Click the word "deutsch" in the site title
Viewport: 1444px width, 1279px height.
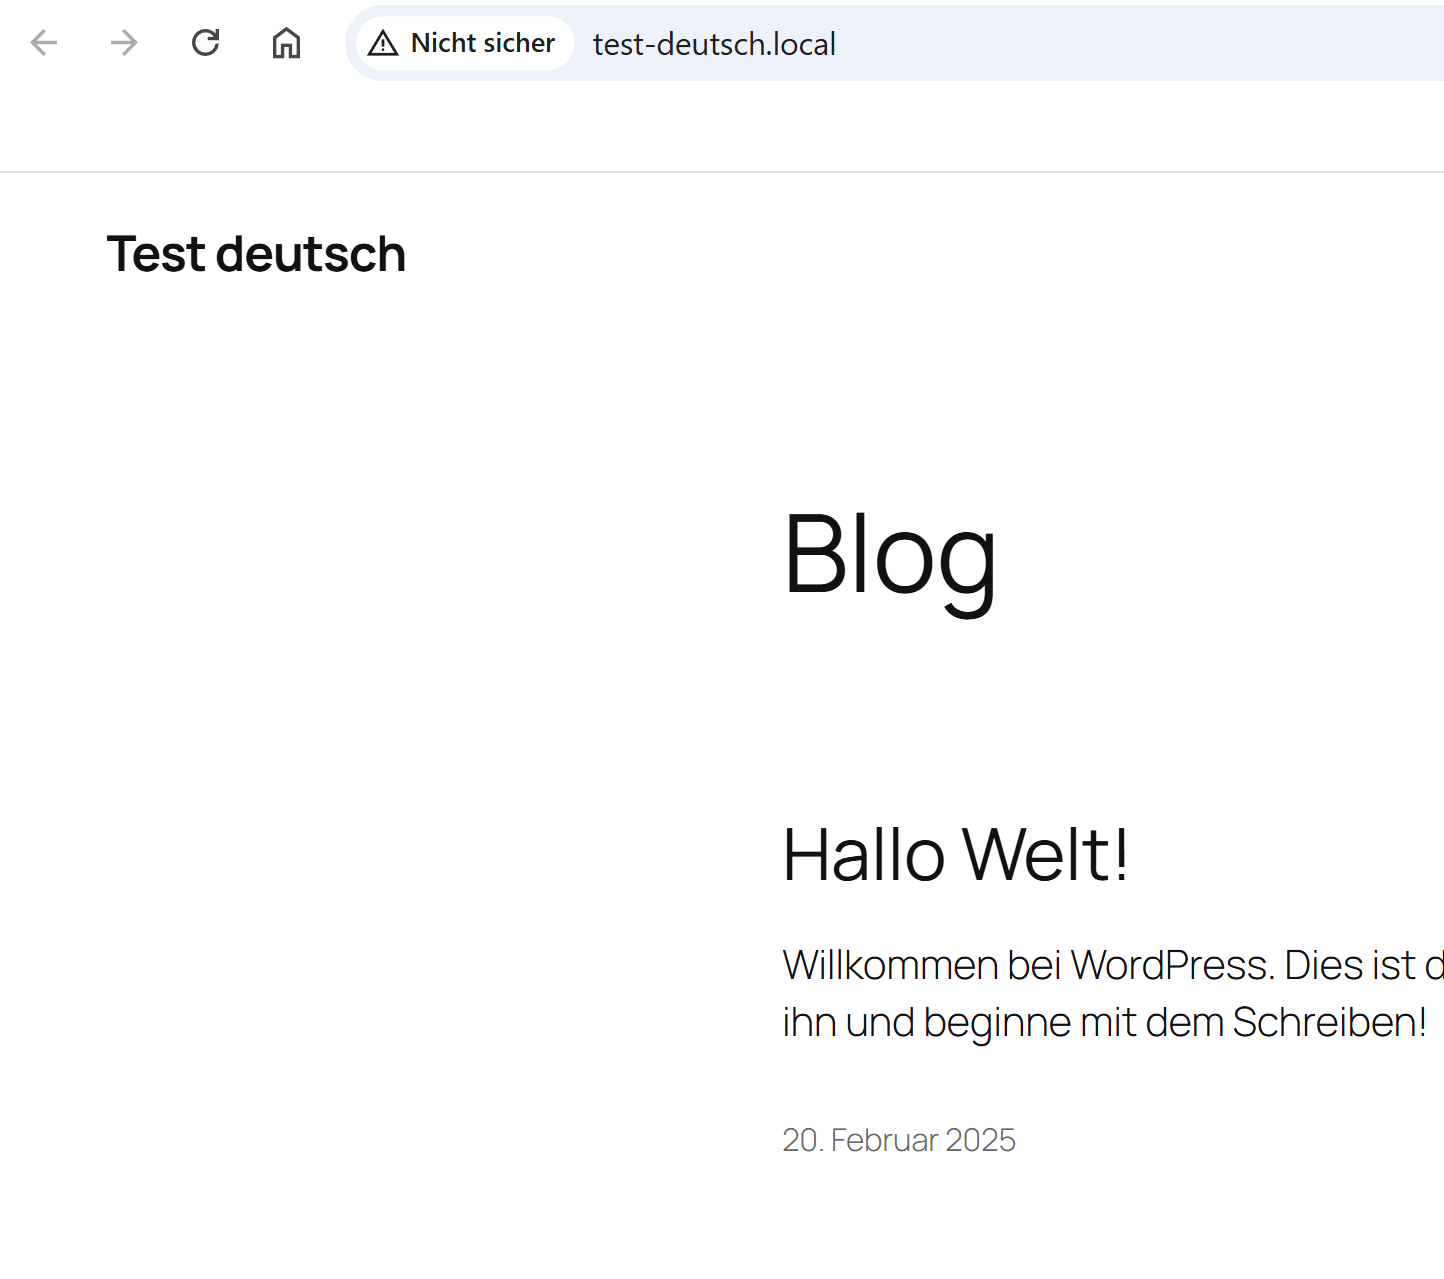tap(311, 254)
